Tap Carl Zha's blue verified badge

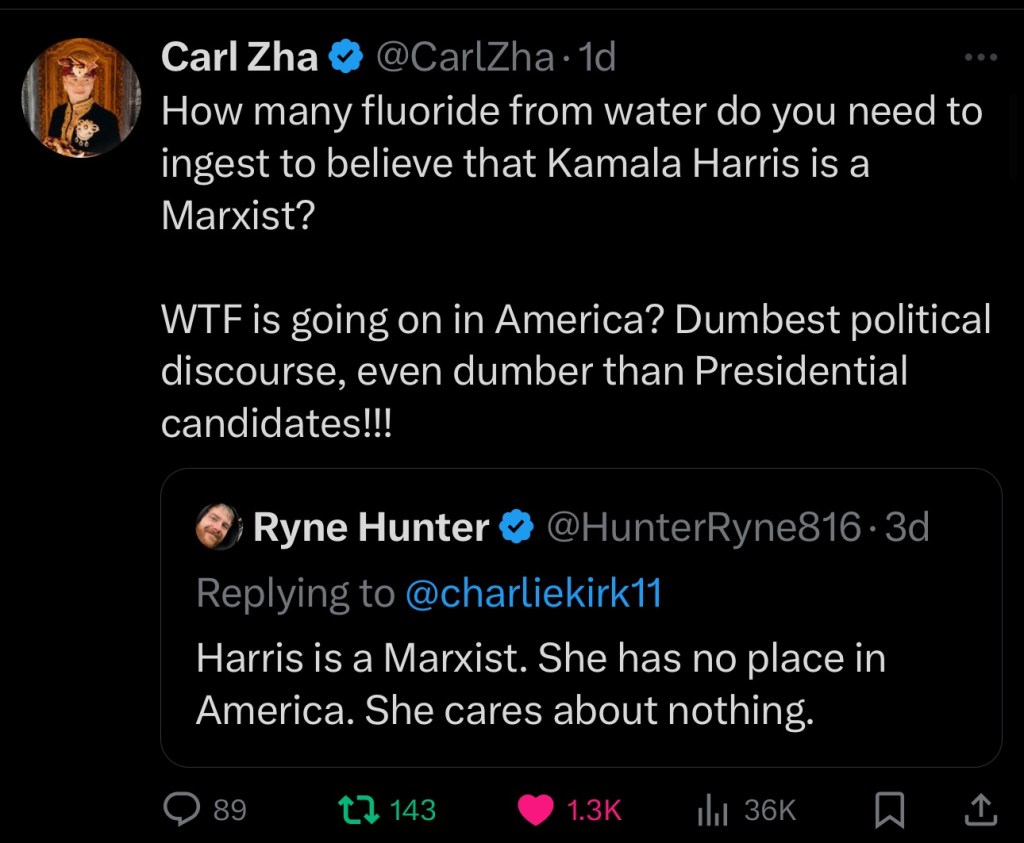(346, 58)
